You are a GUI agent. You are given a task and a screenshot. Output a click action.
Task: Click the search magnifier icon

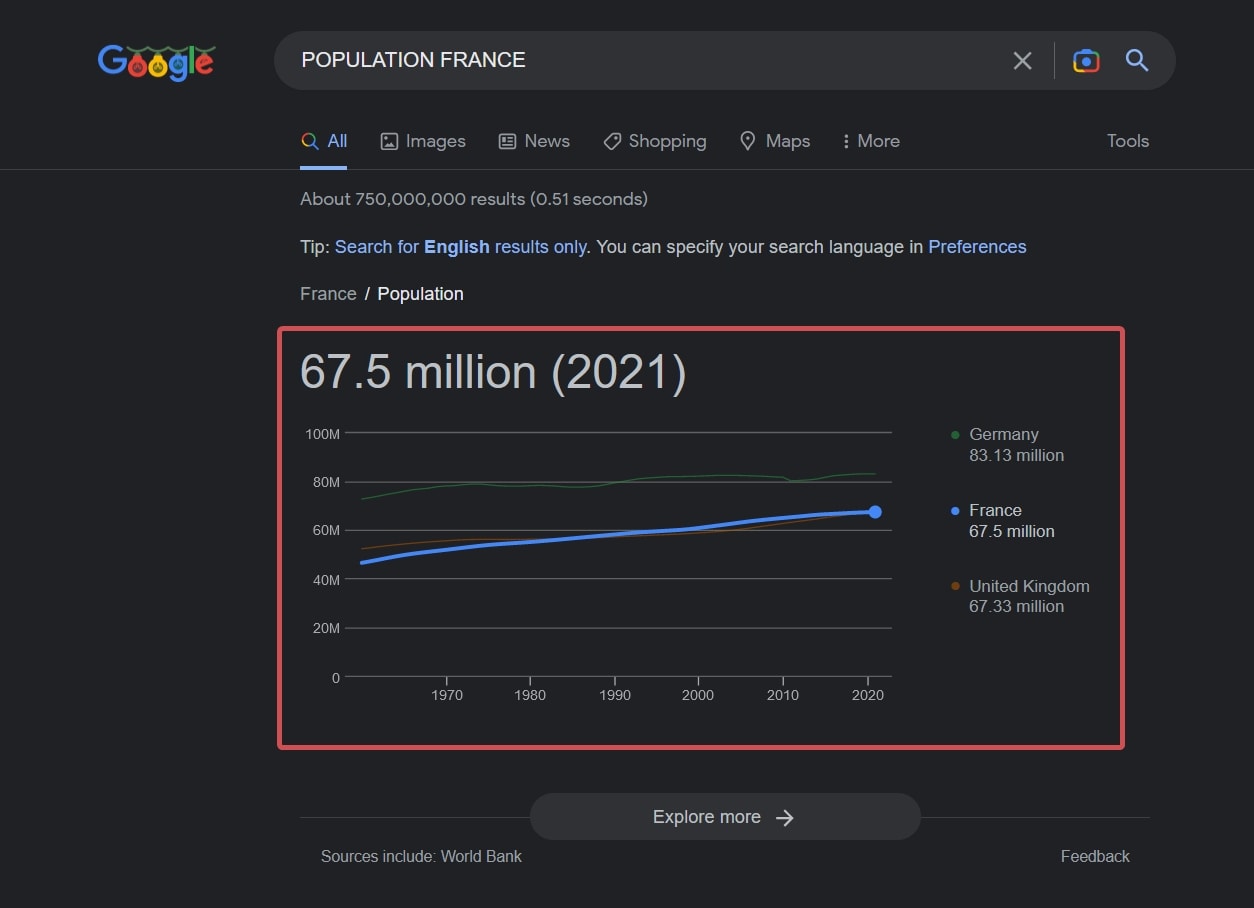tap(1137, 60)
